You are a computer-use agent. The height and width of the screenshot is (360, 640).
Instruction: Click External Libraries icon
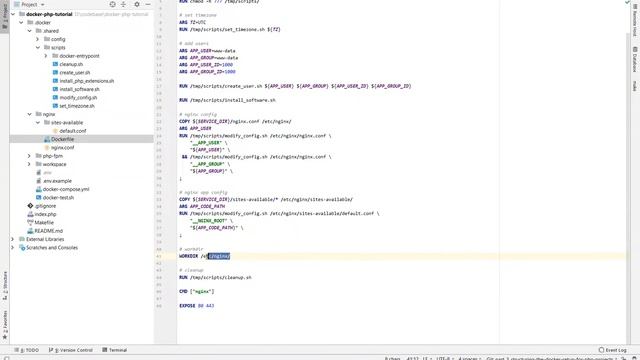(x=22, y=239)
